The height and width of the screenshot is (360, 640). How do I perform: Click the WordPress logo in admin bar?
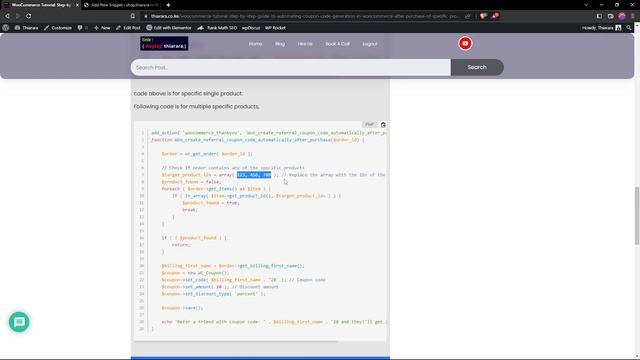click(6, 28)
